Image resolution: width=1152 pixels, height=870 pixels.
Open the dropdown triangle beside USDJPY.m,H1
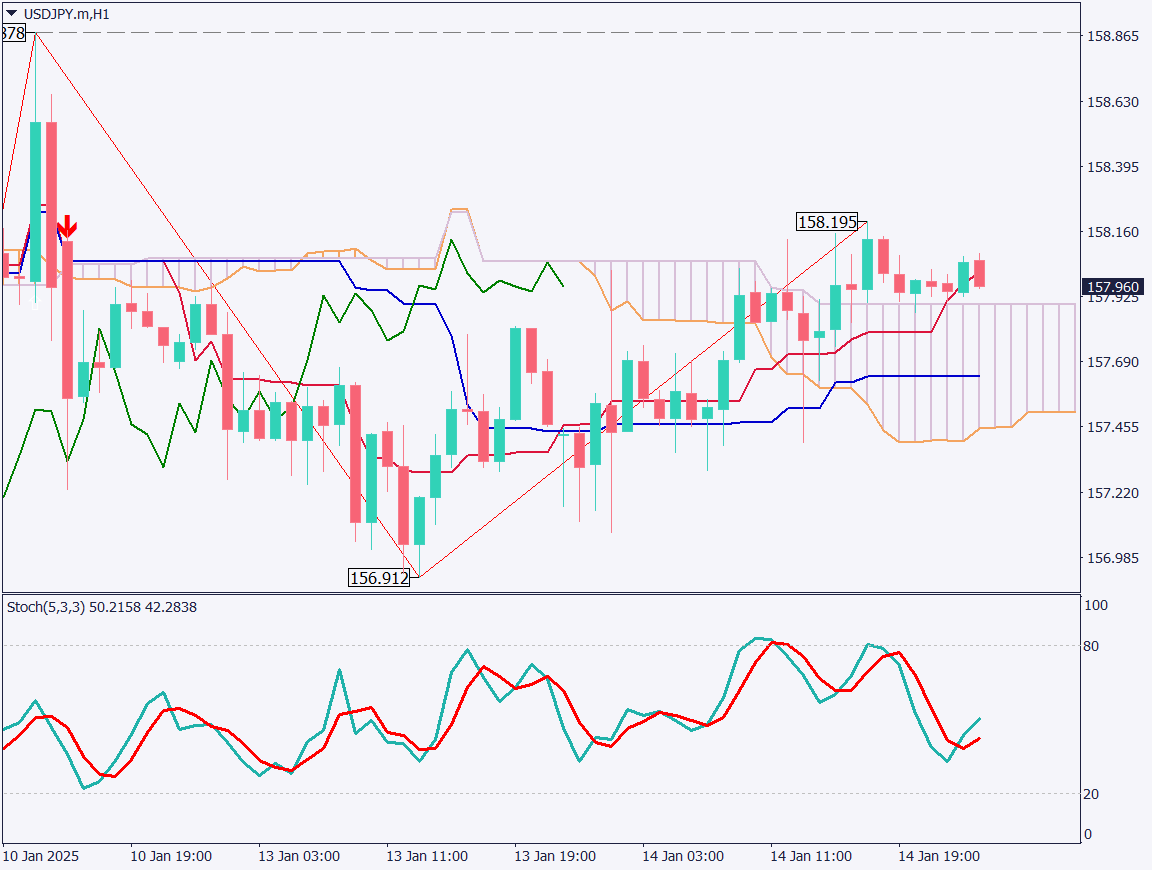pyautogui.click(x=11, y=13)
